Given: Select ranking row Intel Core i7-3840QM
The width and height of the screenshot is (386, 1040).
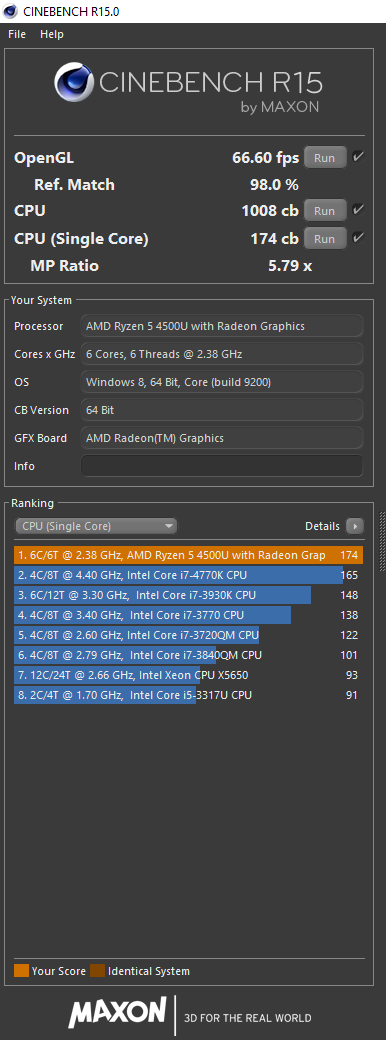Looking at the screenshot, I should (188, 655).
